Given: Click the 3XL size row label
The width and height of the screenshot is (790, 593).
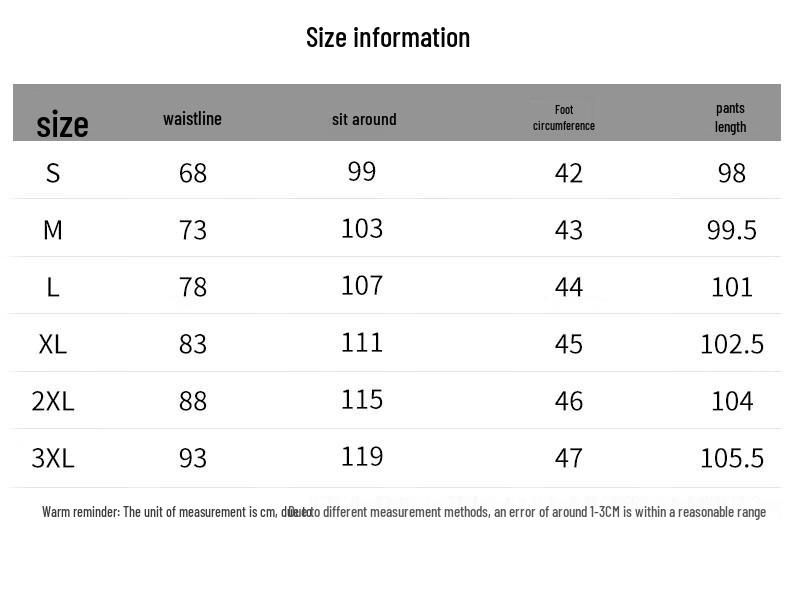Looking at the screenshot, I should pyautogui.click(x=53, y=458).
